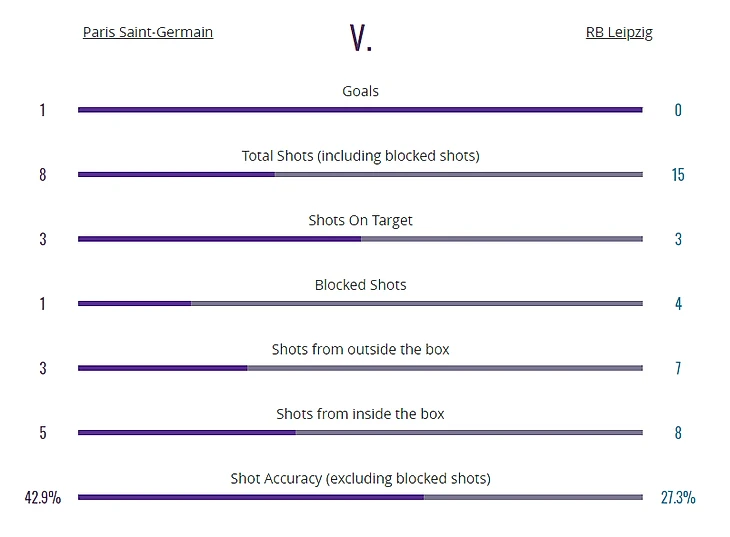Screen dimensions: 730x537
Task: Click the Shots from inside the box bar
Action: 360,433
